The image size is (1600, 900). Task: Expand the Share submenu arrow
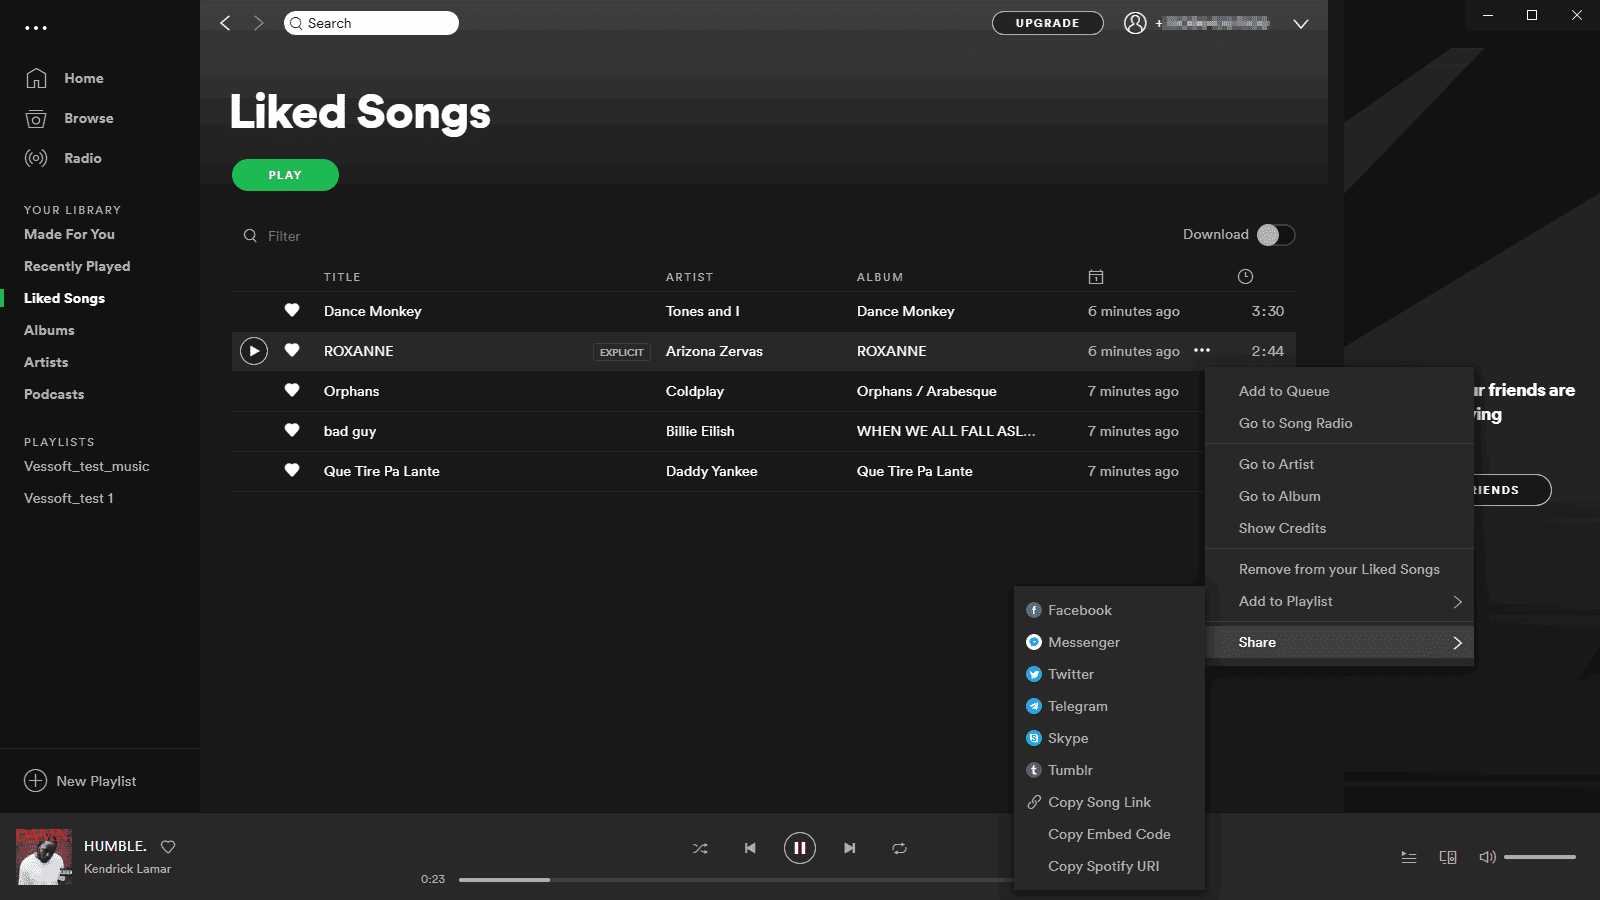click(x=1457, y=643)
